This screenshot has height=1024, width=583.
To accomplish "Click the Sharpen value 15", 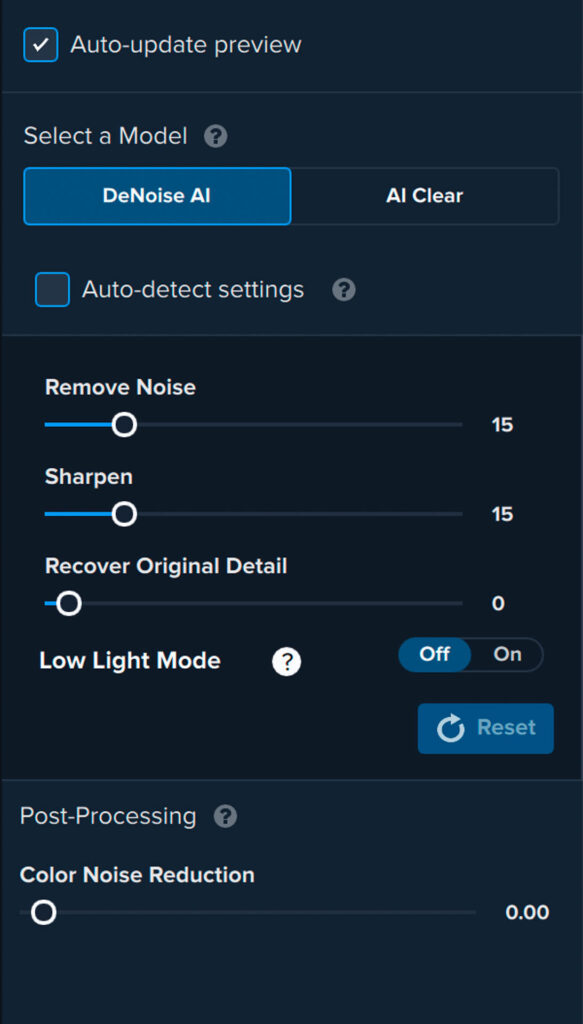I will pos(503,515).
